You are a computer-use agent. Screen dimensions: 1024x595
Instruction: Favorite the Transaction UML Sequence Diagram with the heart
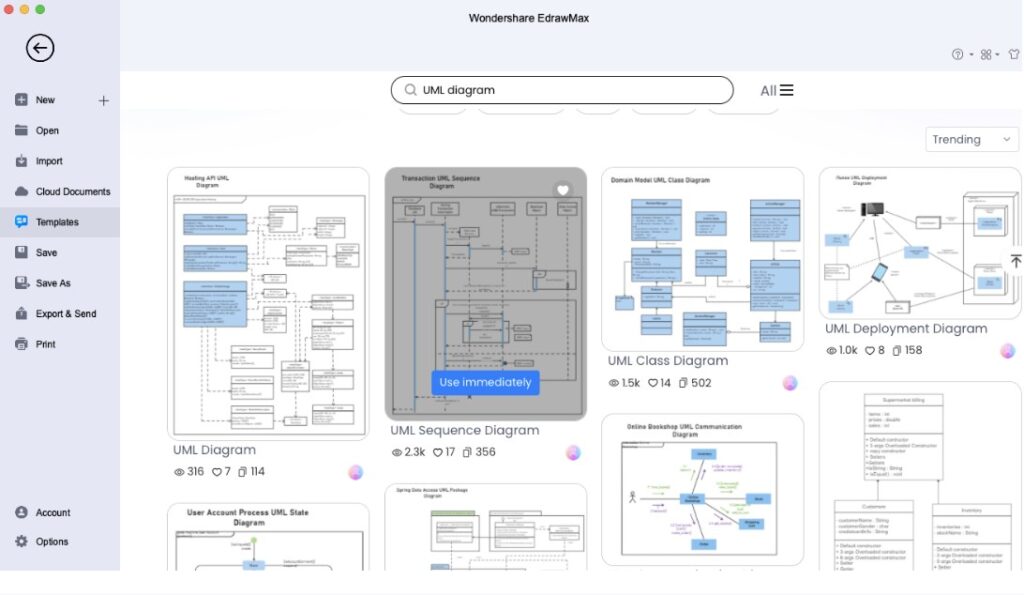(561, 188)
